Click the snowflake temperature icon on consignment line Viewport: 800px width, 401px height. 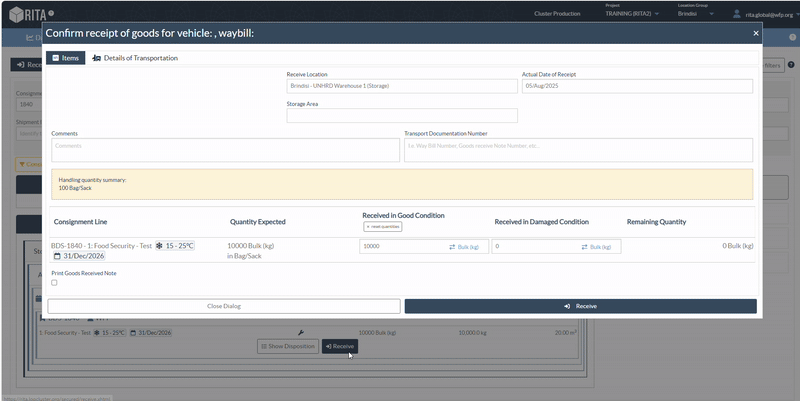(159, 245)
